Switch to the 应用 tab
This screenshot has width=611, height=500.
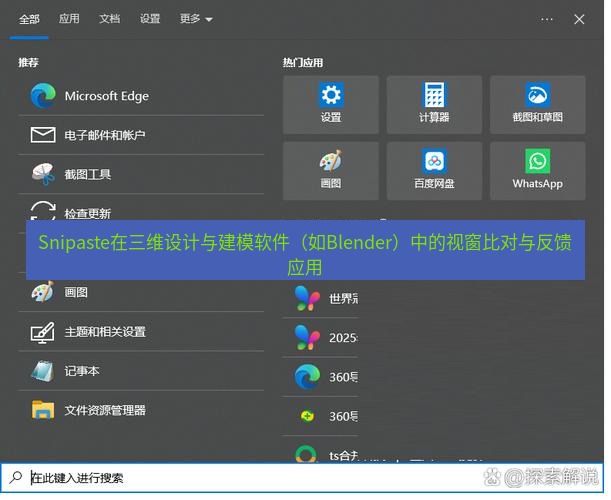(x=69, y=19)
